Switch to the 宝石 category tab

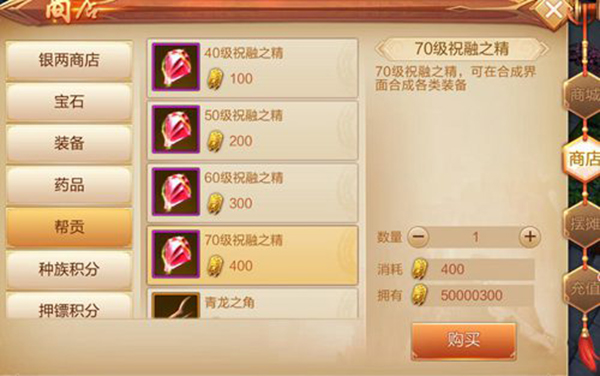(x=69, y=102)
